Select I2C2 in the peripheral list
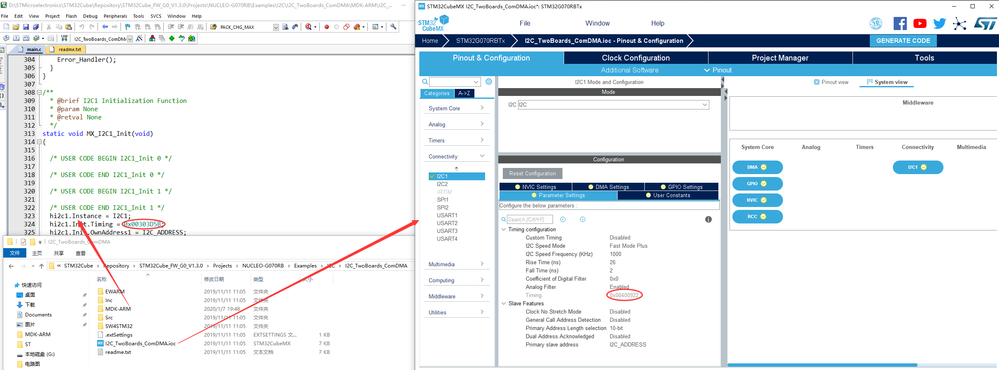This screenshot has height=370, width=999. click(x=442, y=184)
